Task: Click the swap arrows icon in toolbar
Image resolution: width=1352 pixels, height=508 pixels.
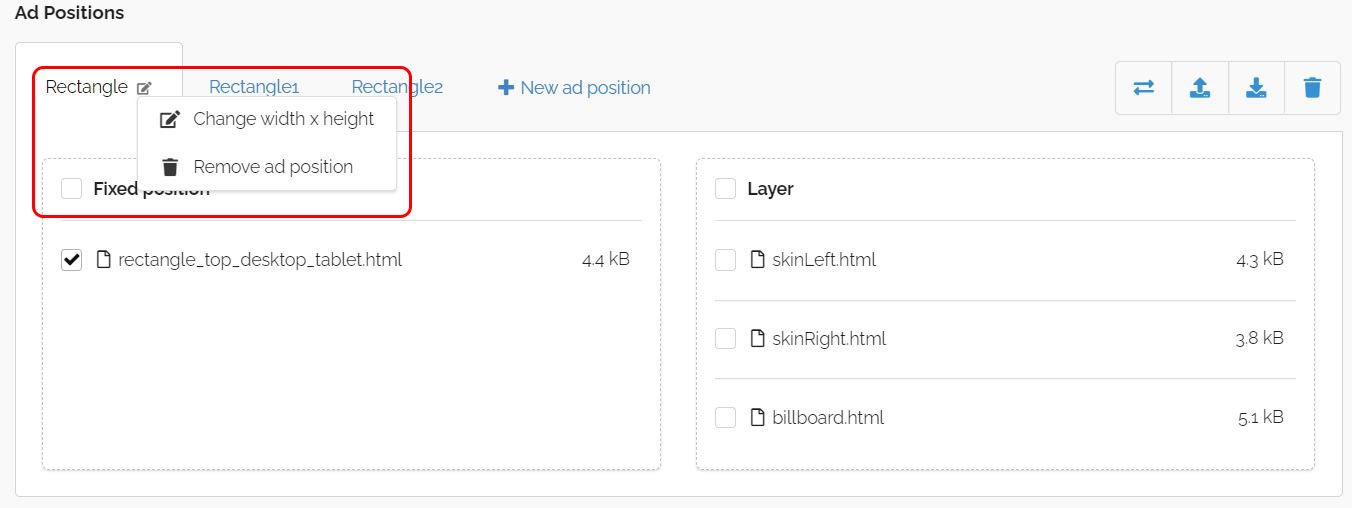Action: 1144,88
